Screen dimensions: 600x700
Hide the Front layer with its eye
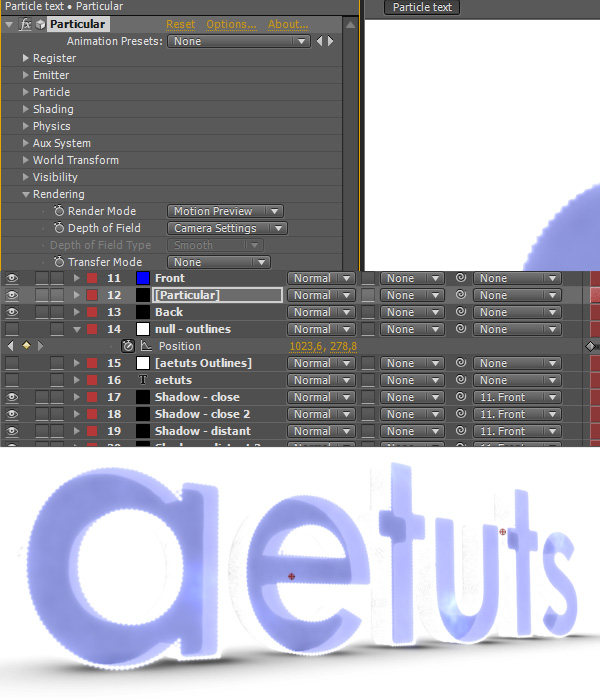point(12,278)
